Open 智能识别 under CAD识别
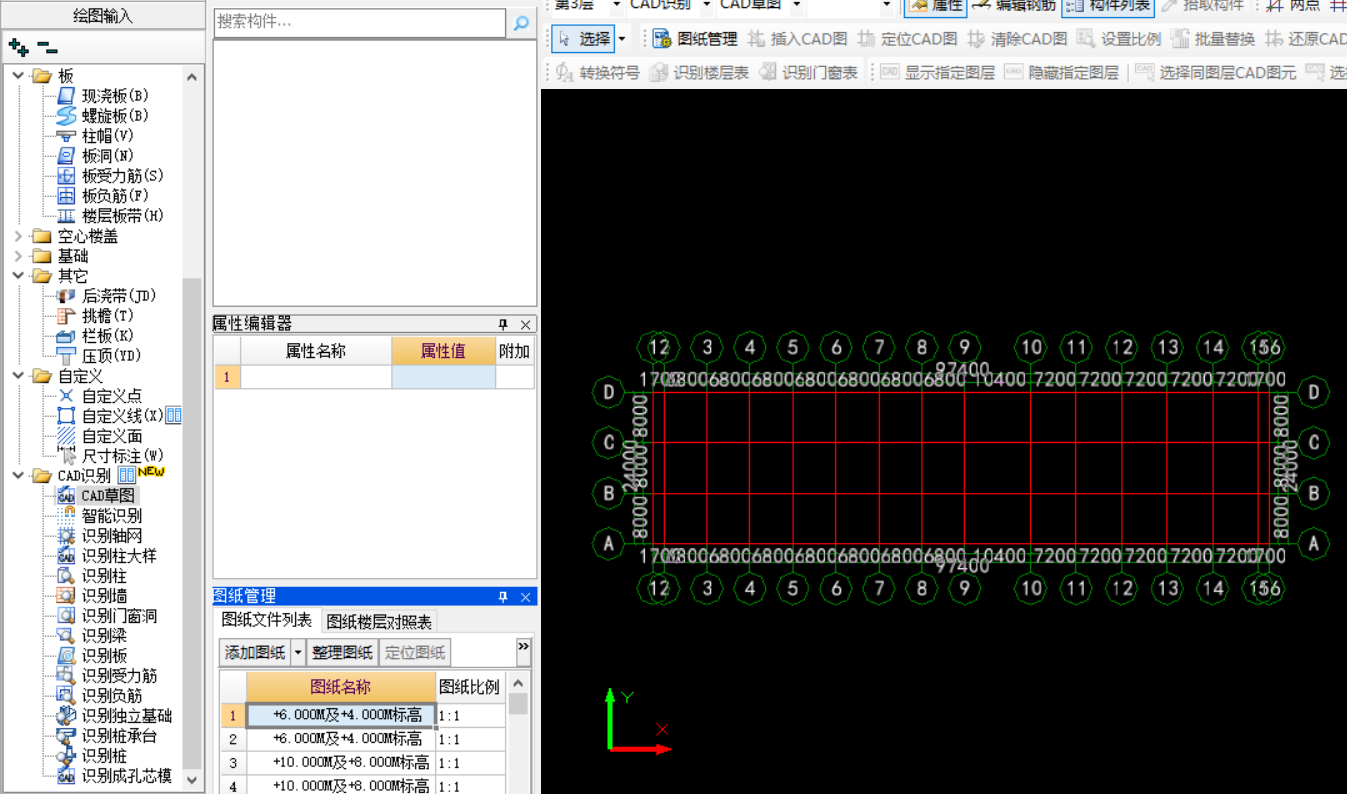Screen dimensions: 1347x794 click(112, 516)
